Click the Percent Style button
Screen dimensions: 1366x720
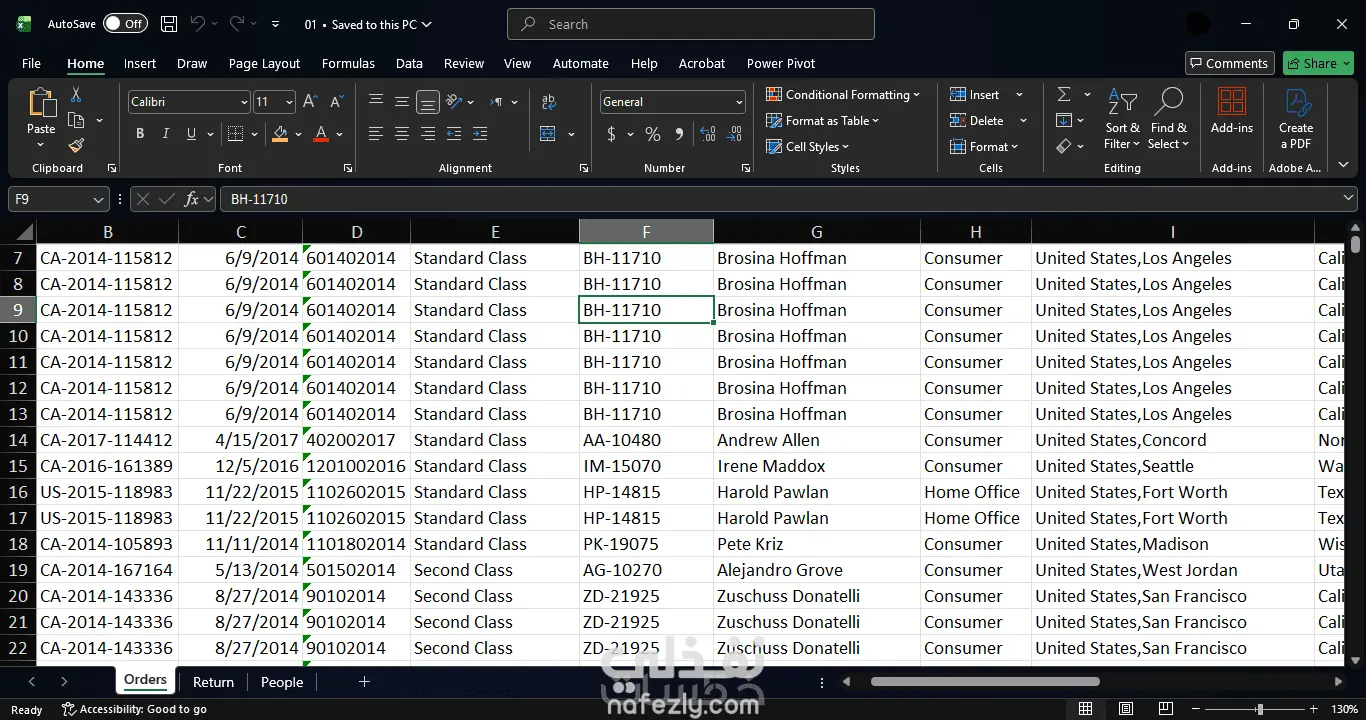click(653, 134)
